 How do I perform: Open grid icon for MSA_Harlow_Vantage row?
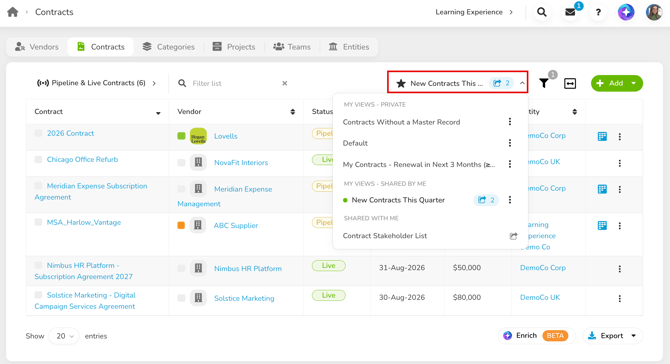coord(602,225)
